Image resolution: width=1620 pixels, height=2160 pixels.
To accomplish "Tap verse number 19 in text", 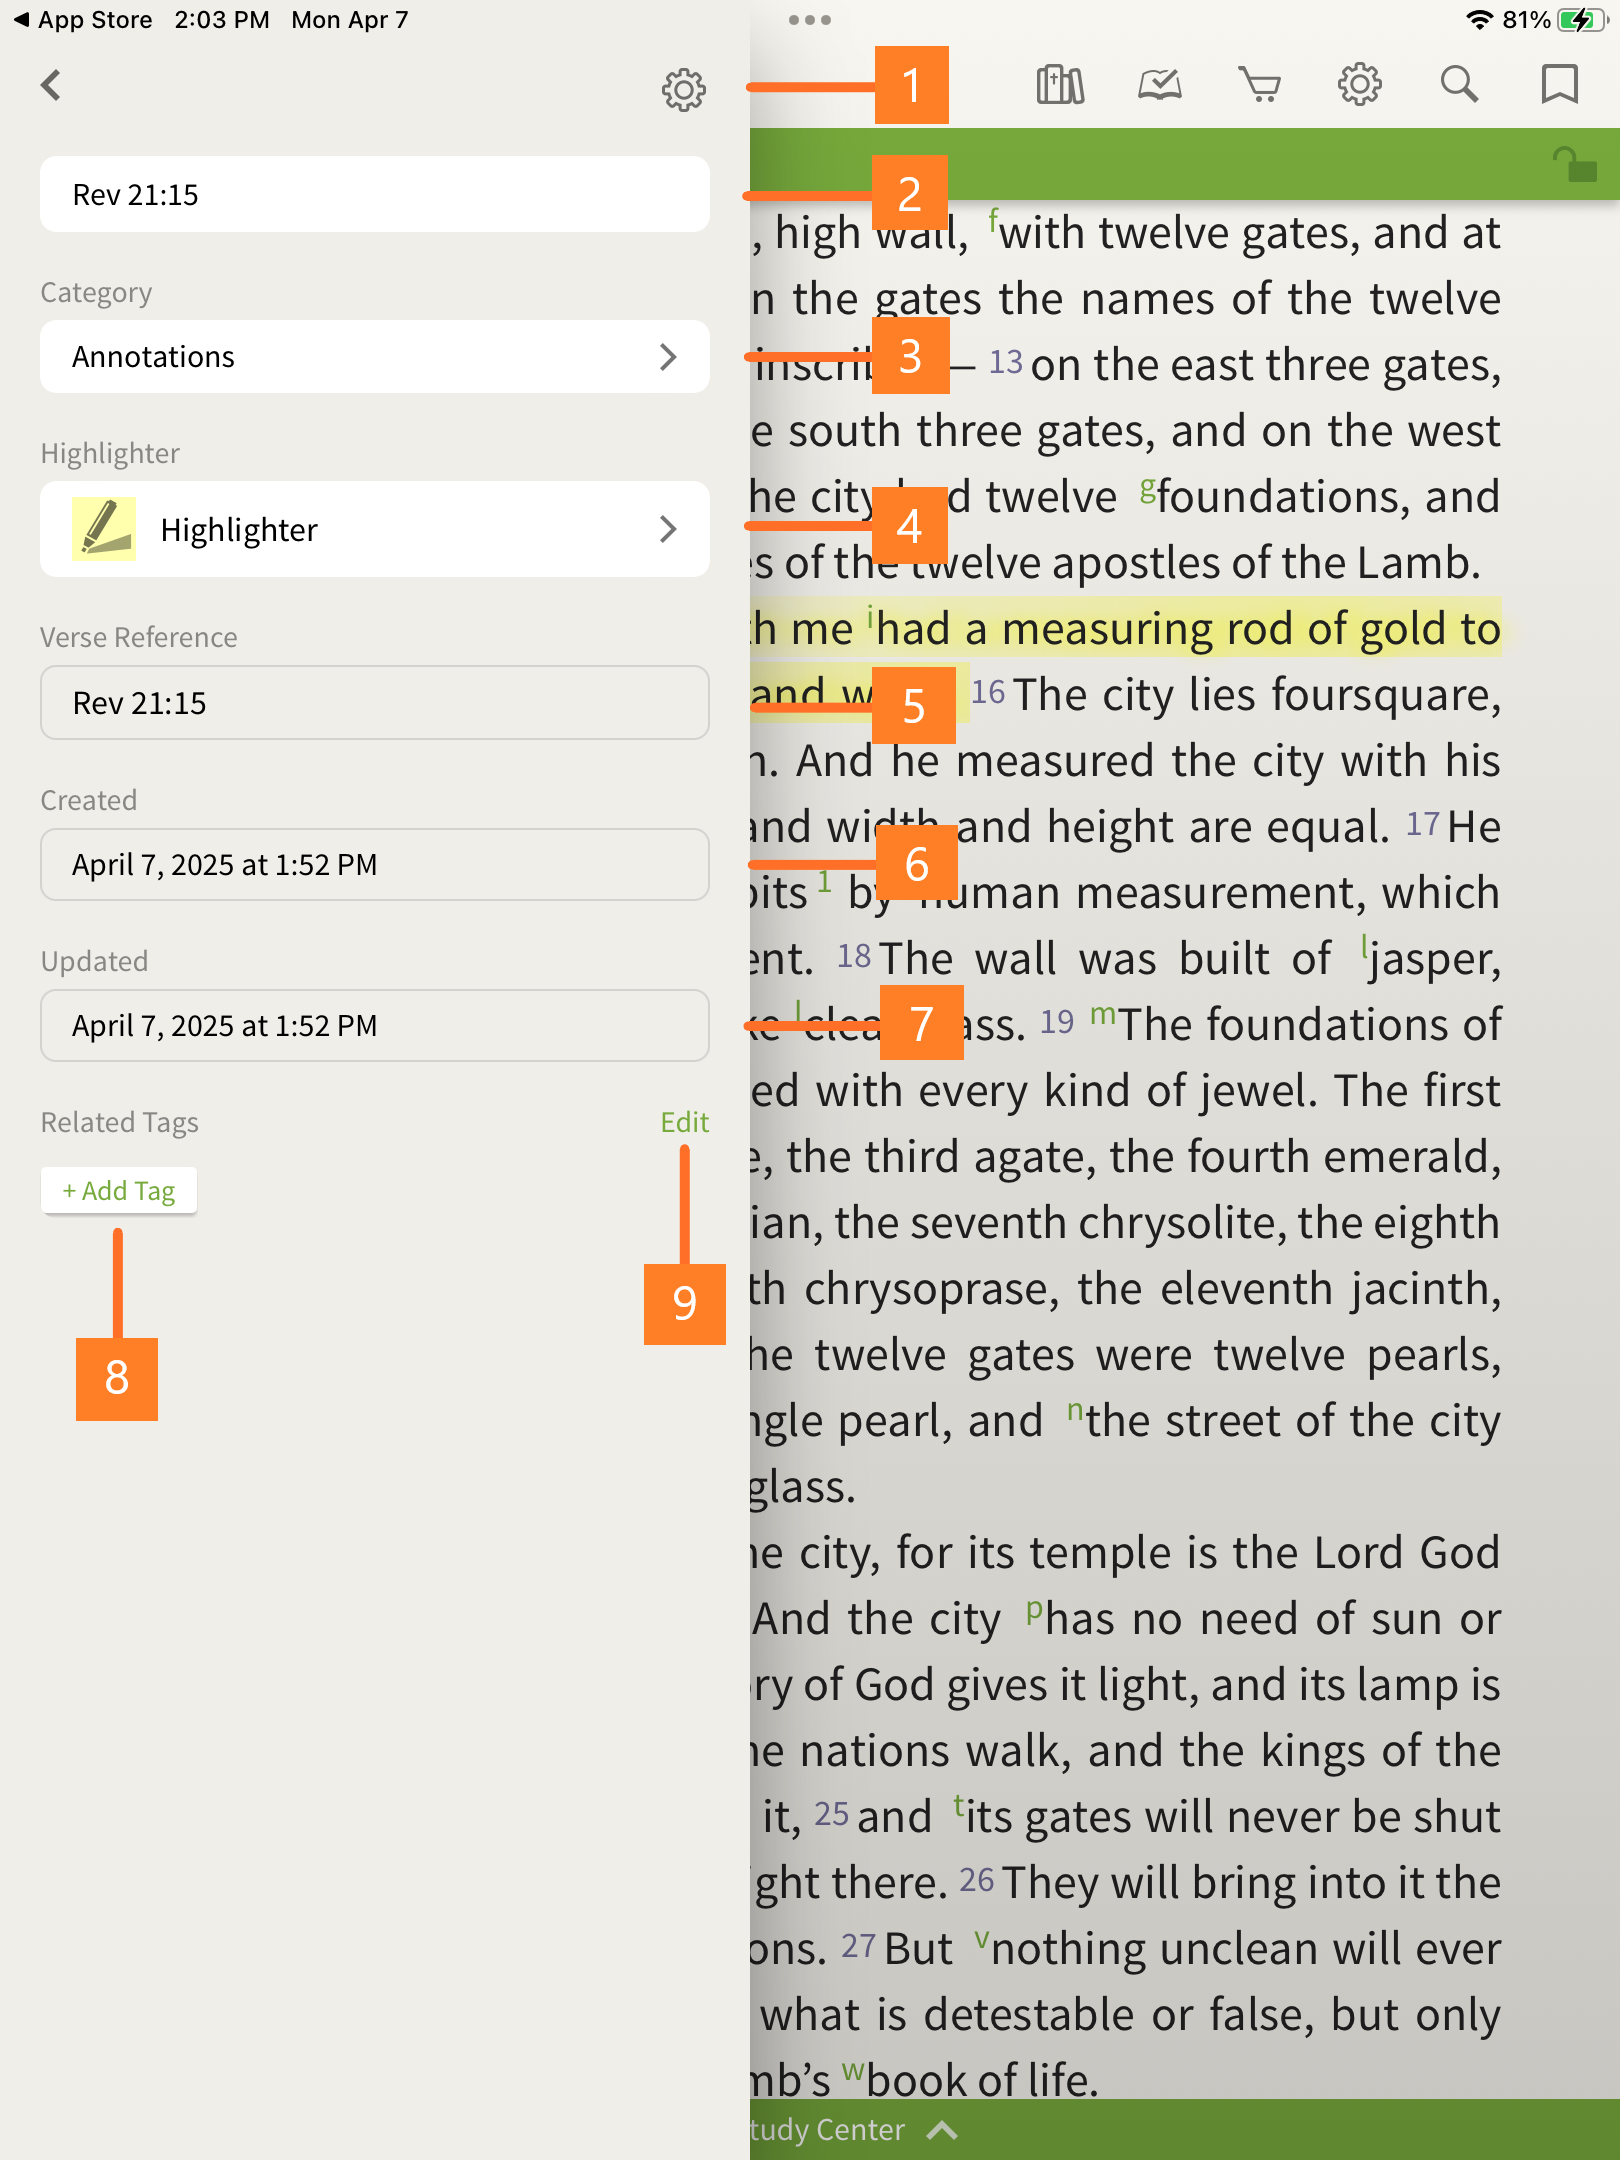I will point(1057,1022).
